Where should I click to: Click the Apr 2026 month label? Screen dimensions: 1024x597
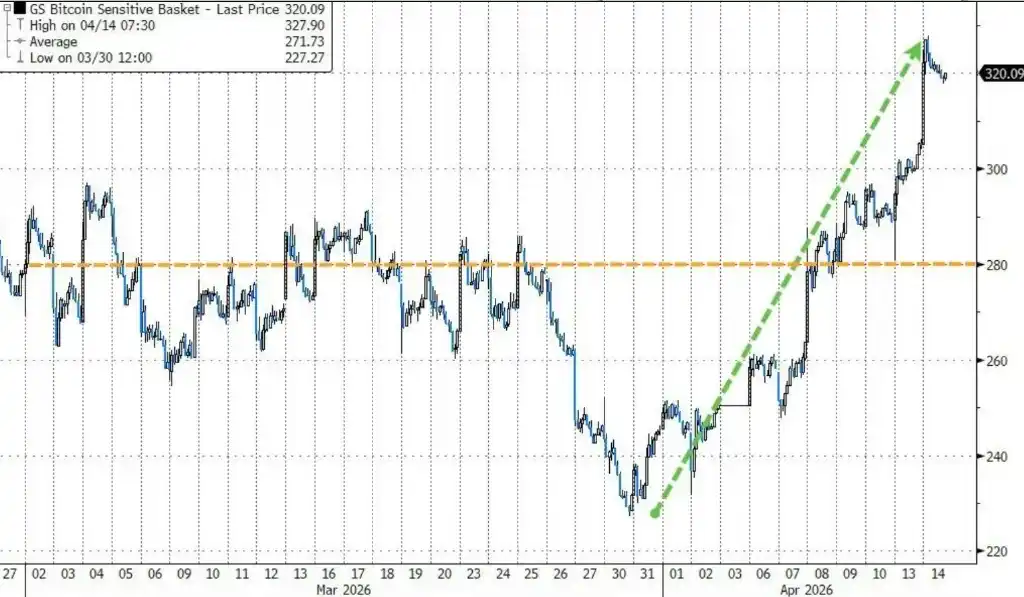792,590
